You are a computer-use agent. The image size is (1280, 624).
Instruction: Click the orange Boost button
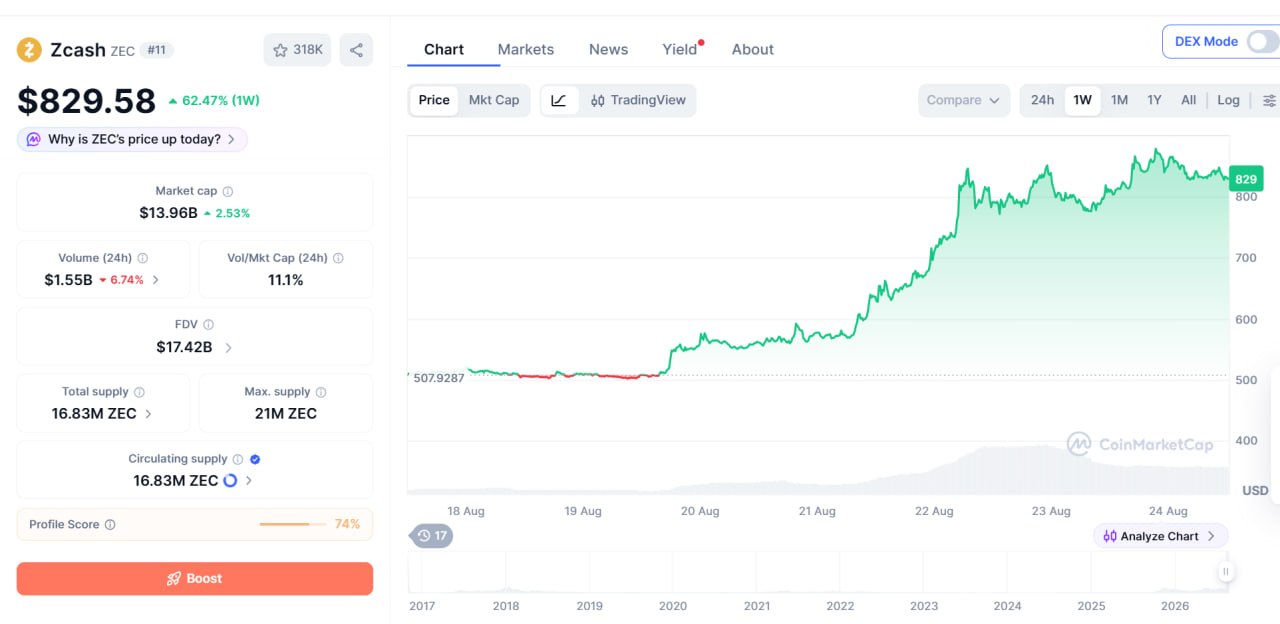195,579
